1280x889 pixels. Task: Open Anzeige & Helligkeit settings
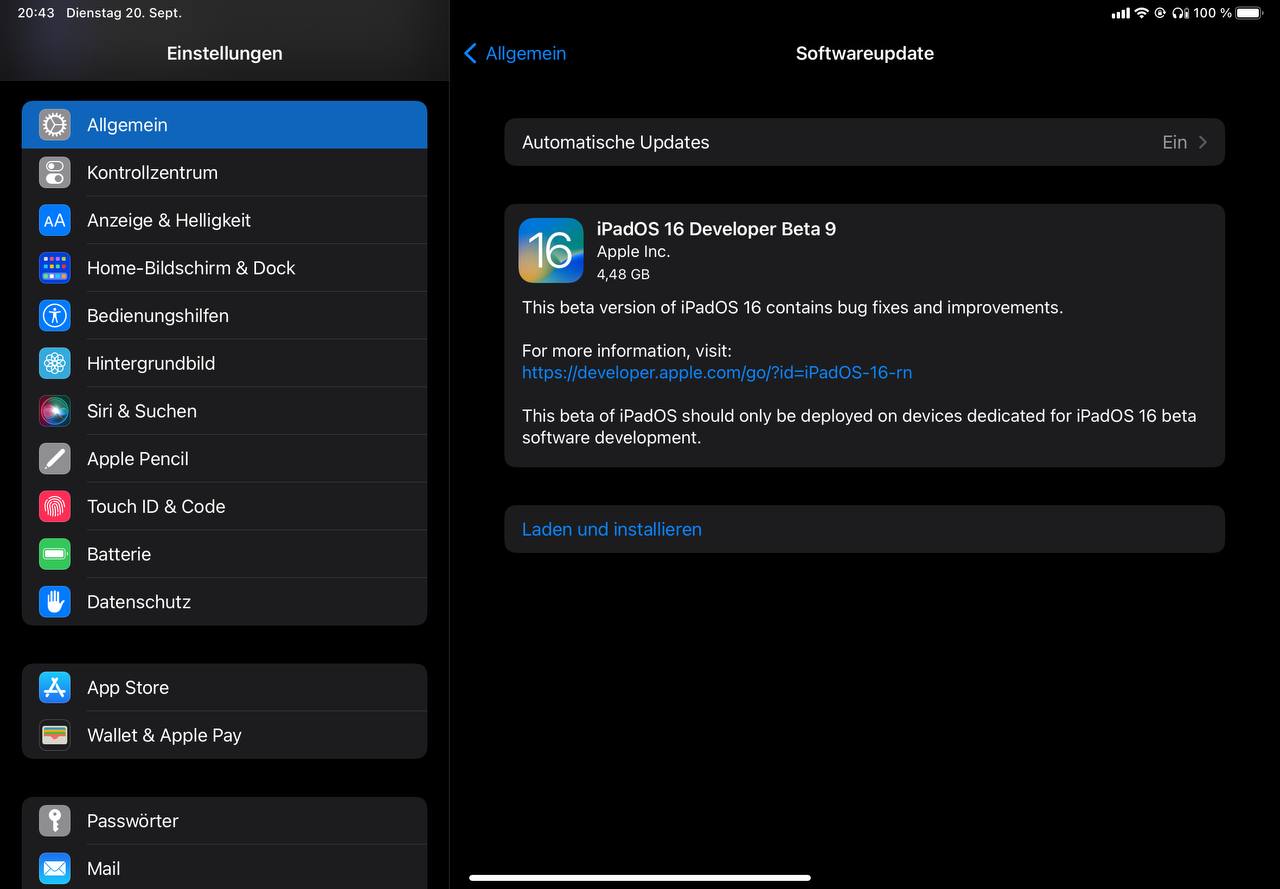[224, 220]
